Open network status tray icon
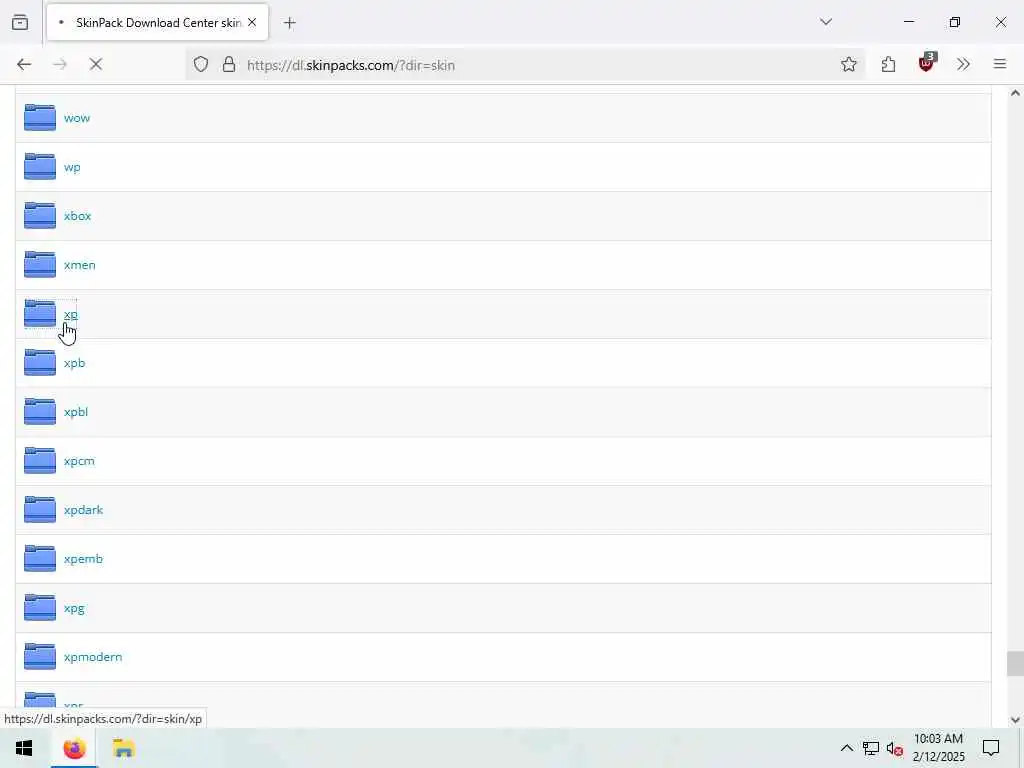The height and width of the screenshot is (768, 1024). point(871,748)
